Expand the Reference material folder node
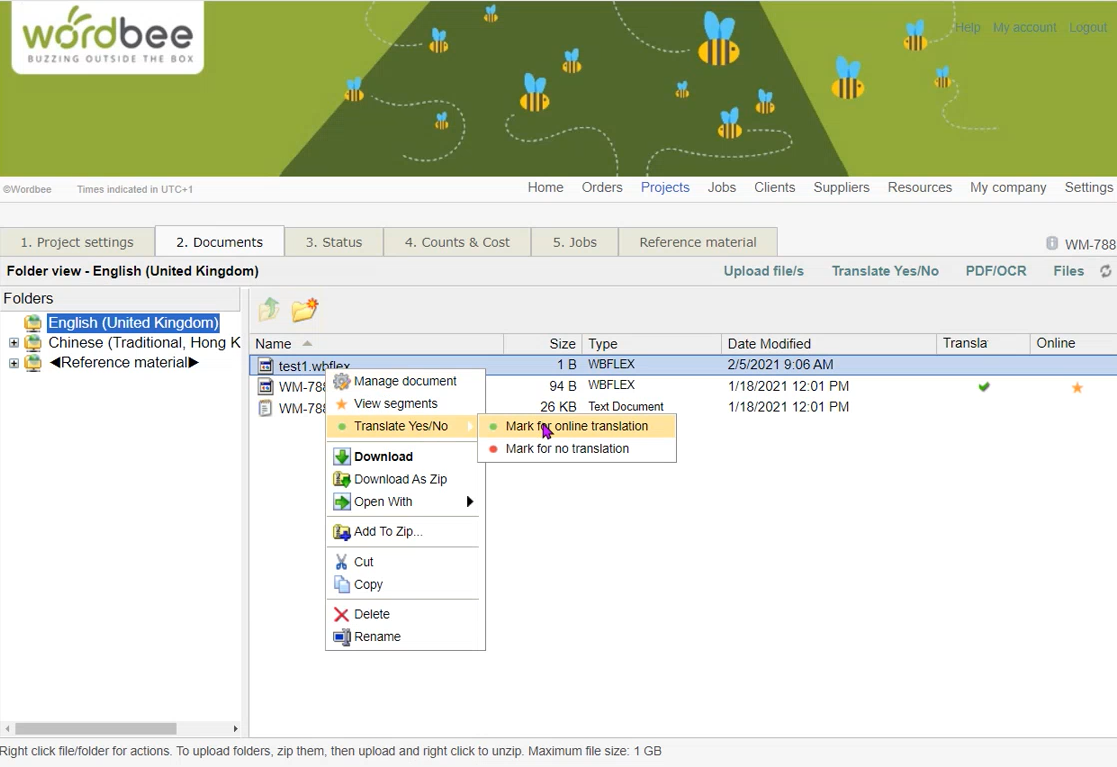 pyautogui.click(x=14, y=363)
